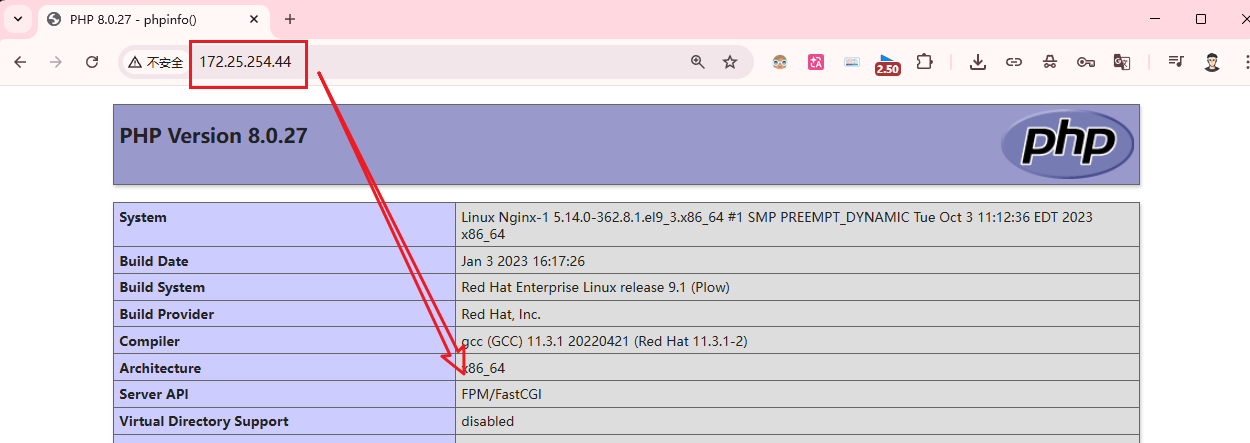Close the PHP 8.0.27 phpinfo tab
The width and height of the screenshot is (1250, 443).
tap(256, 19)
